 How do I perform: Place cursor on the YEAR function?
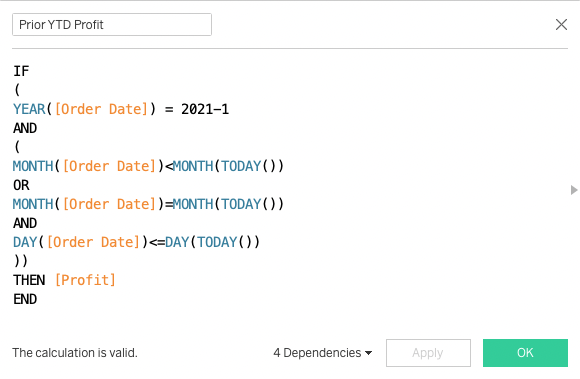pos(29,109)
